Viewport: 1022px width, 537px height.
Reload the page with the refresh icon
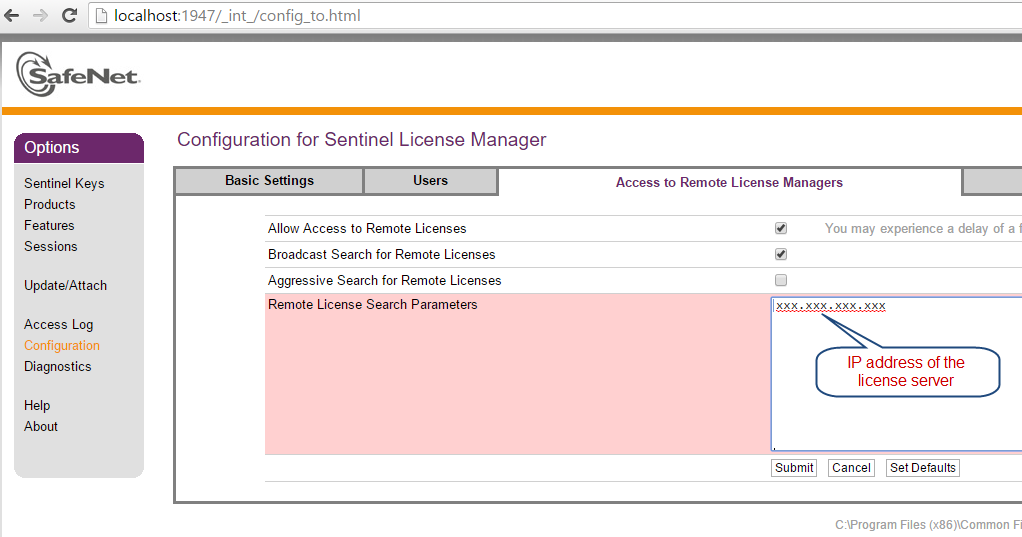pyautogui.click(x=69, y=16)
